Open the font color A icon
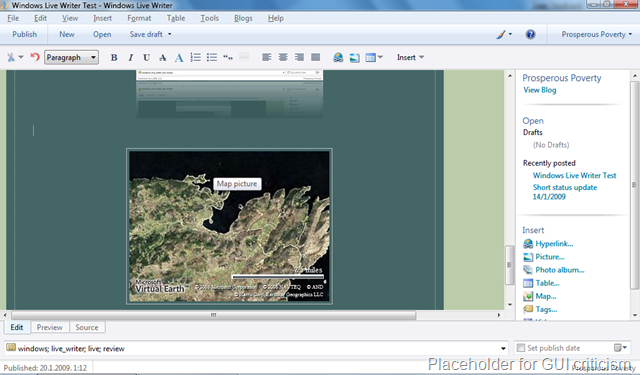The height and width of the screenshot is (375, 640). [179, 58]
